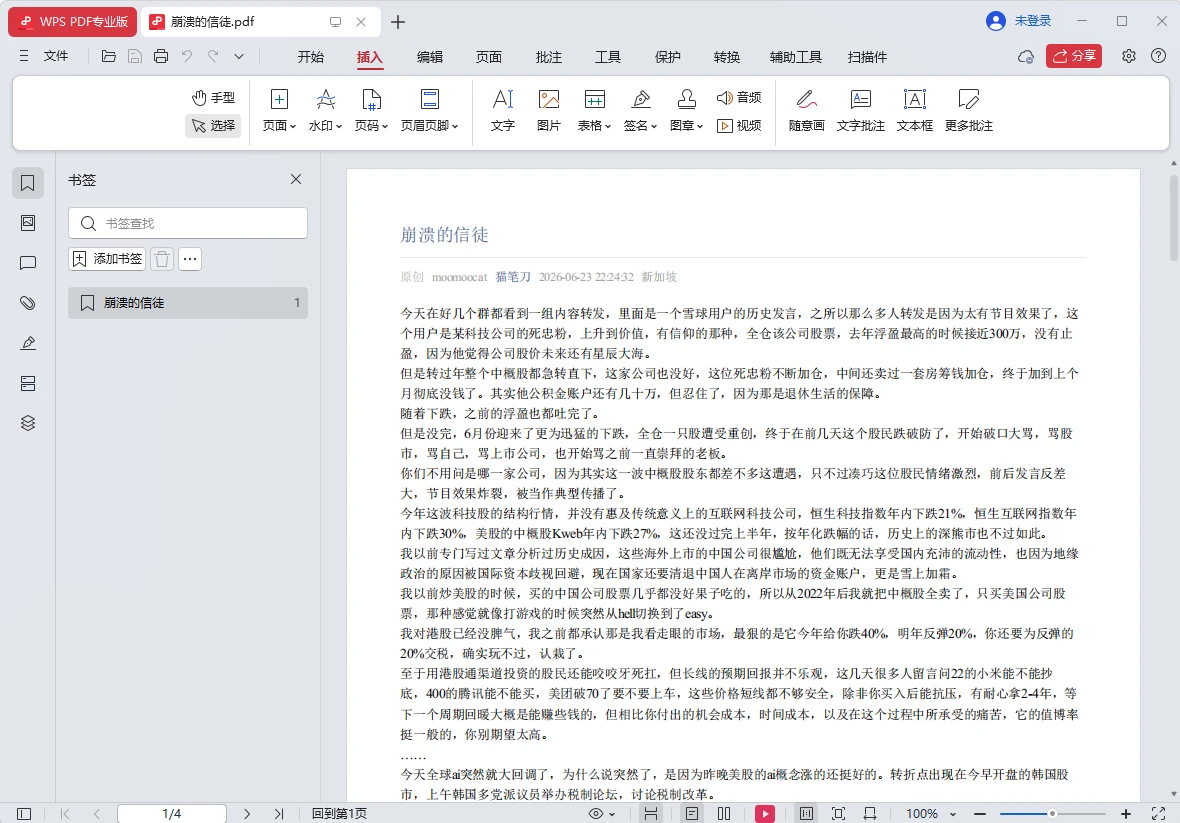This screenshot has width=1180, height=823.
Task: Click 未登录 to sign in
Action: (x=1032, y=21)
